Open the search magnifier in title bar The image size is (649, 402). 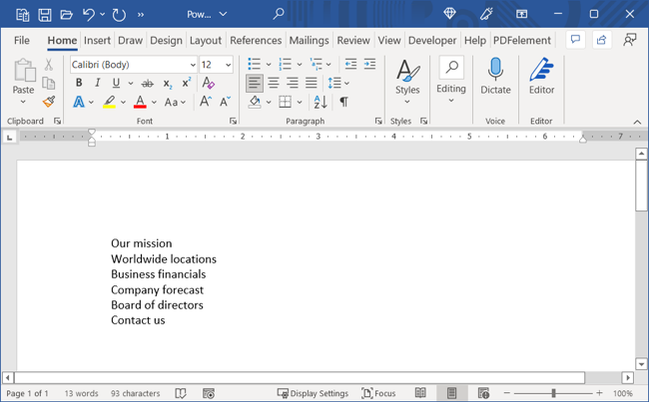point(278,14)
